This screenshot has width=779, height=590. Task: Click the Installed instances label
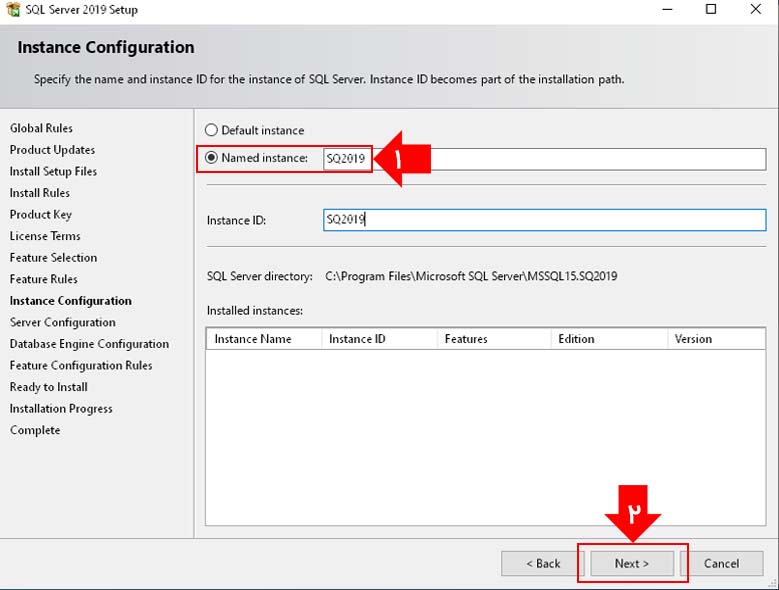click(x=255, y=311)
